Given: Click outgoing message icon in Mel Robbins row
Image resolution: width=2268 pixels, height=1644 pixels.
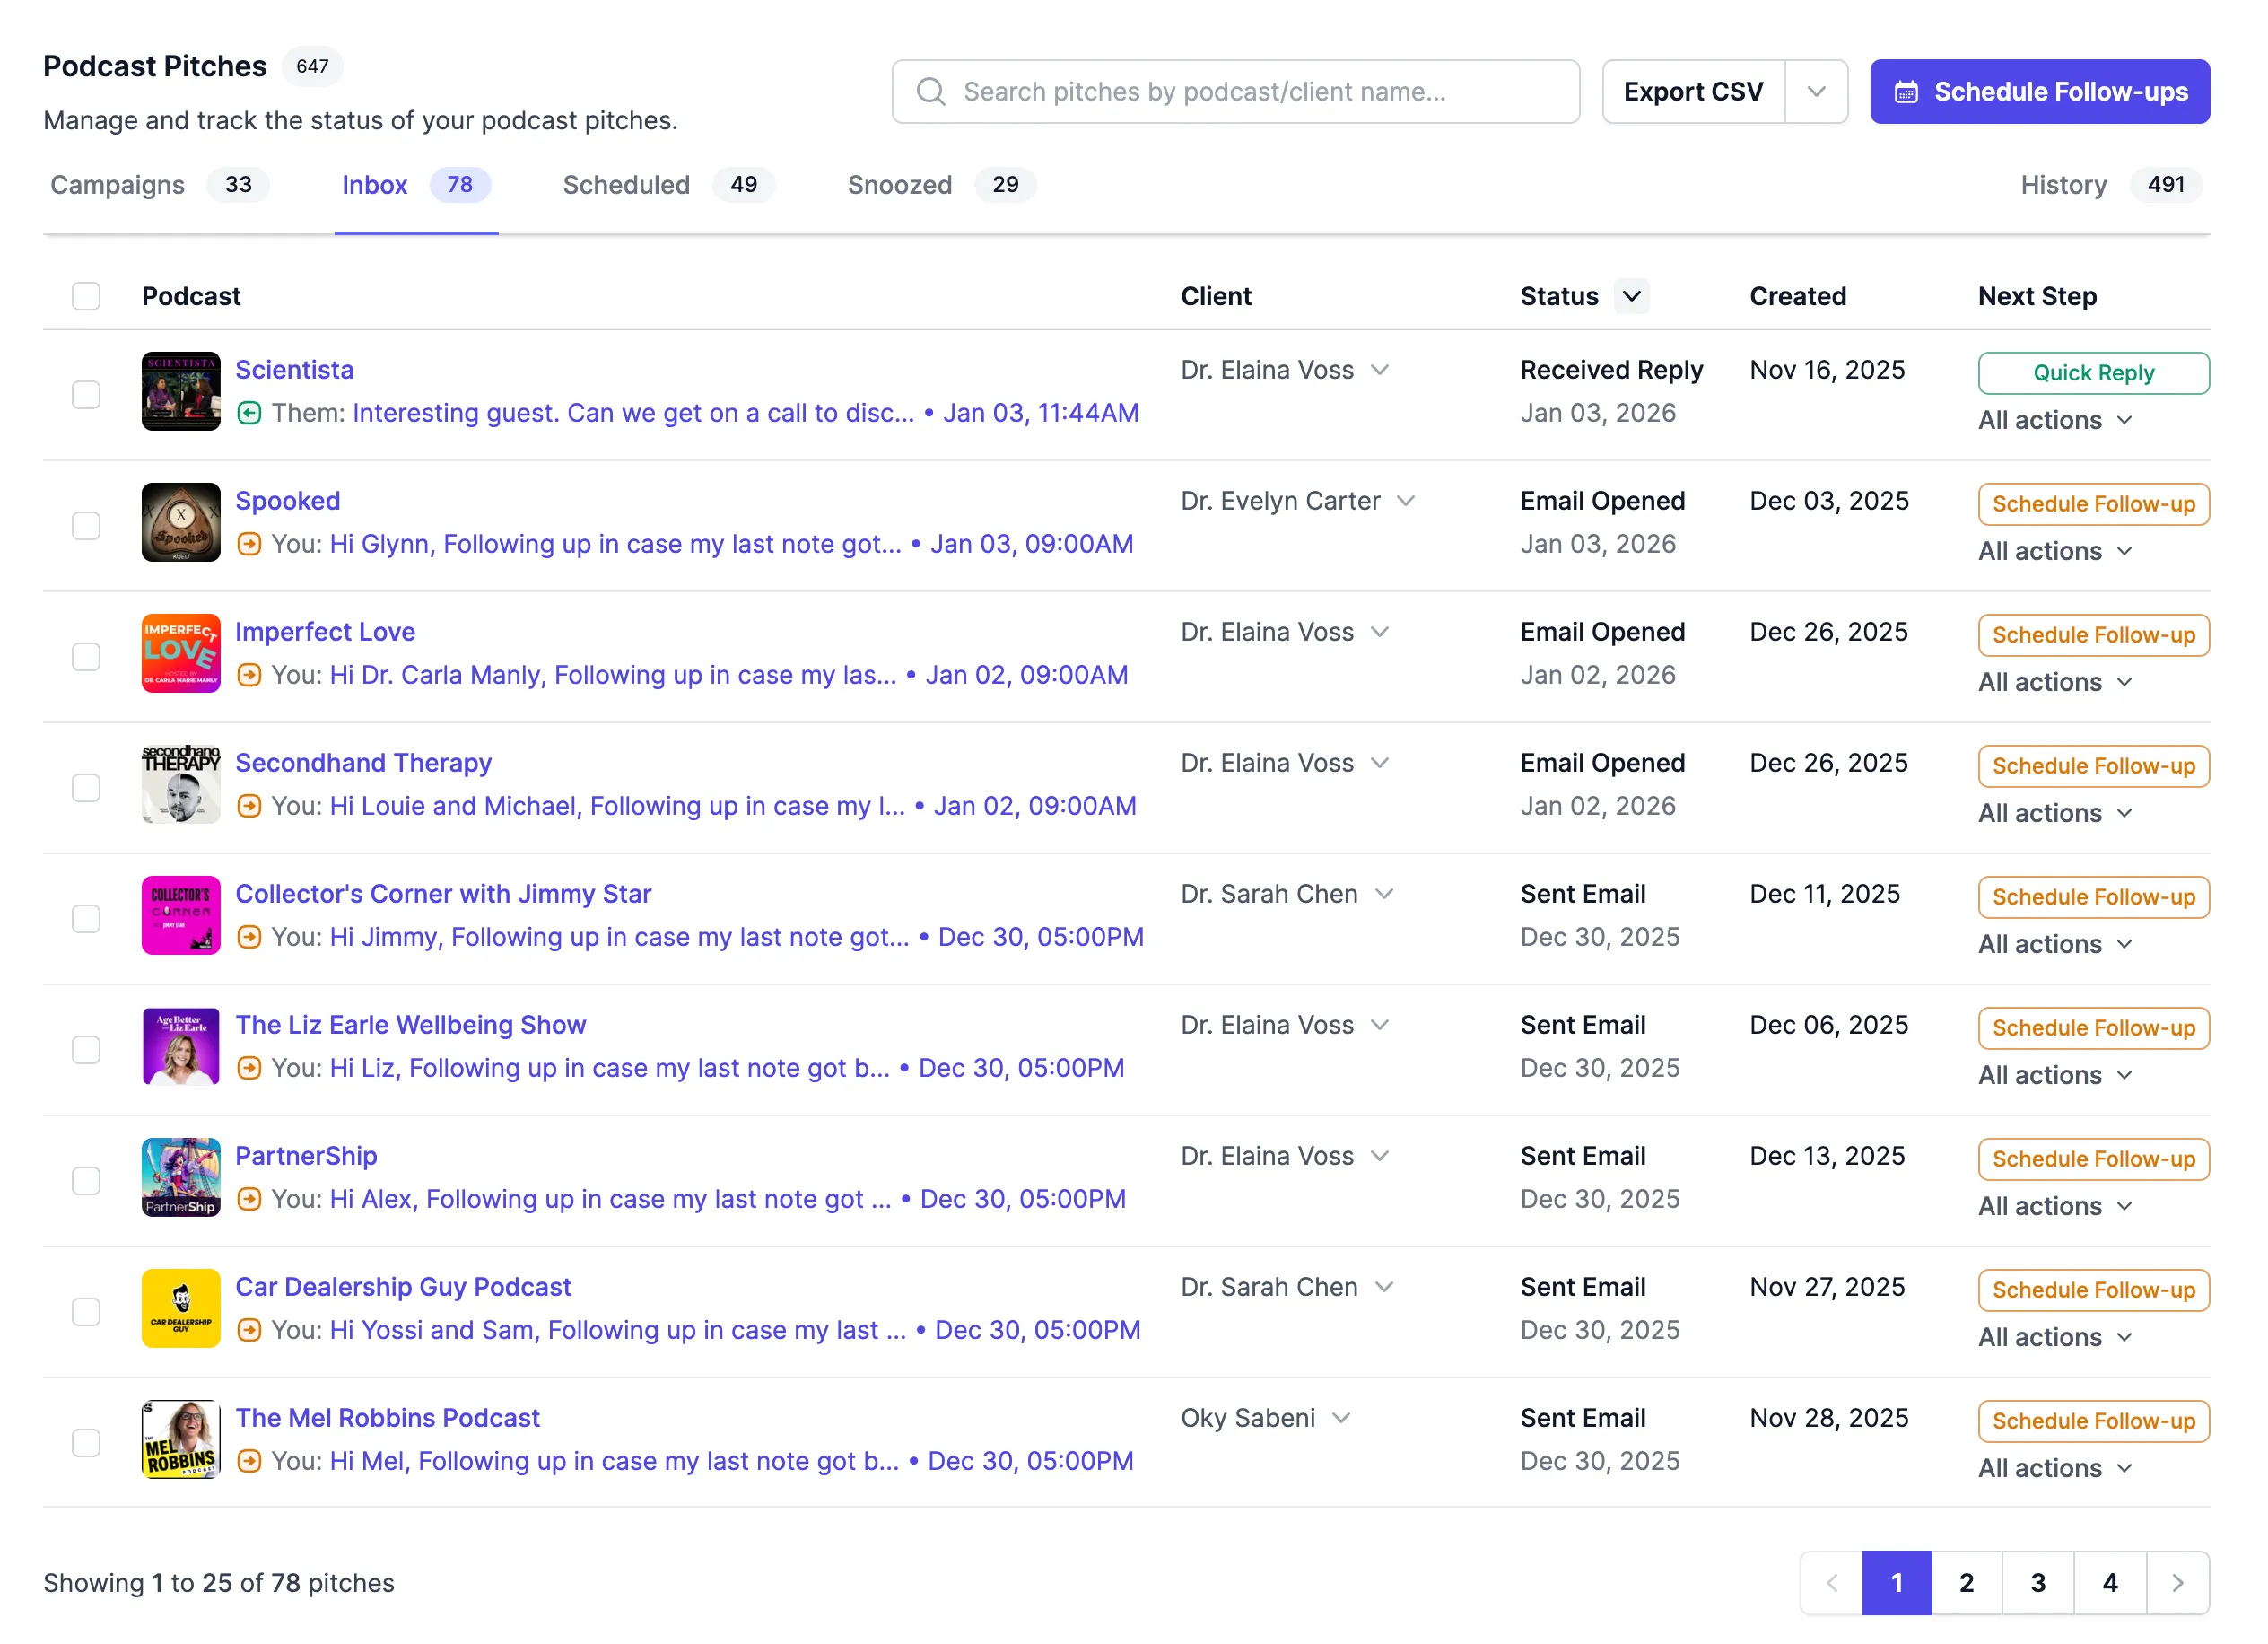Looking at the screenshot, I should pyautogui.click(x=249, y=1461).
